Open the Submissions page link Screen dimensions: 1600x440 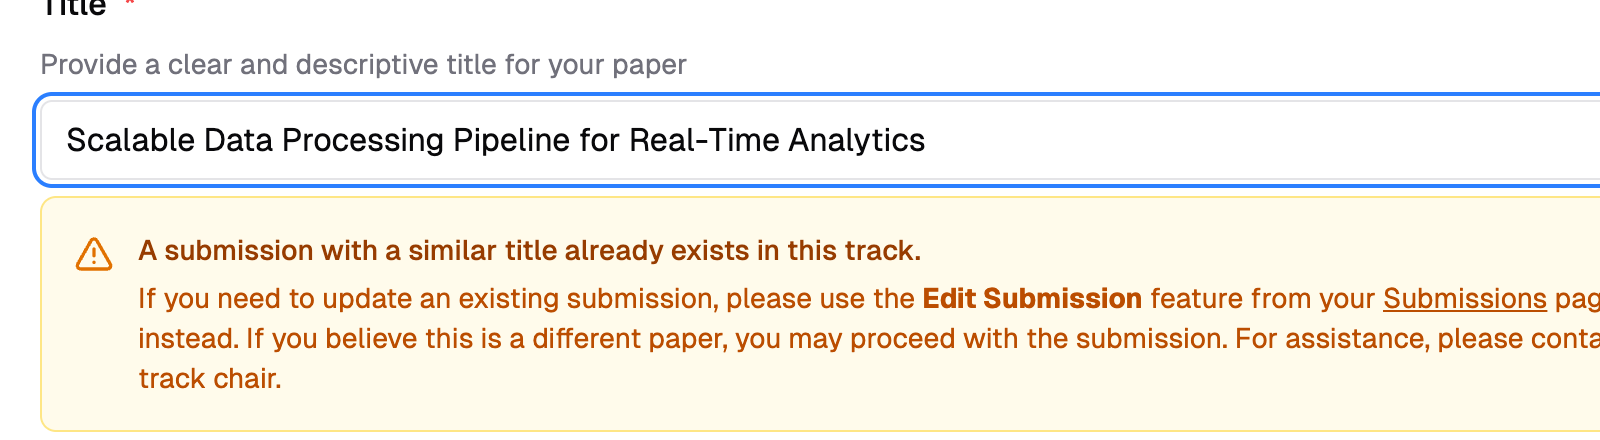[1464, 299]
